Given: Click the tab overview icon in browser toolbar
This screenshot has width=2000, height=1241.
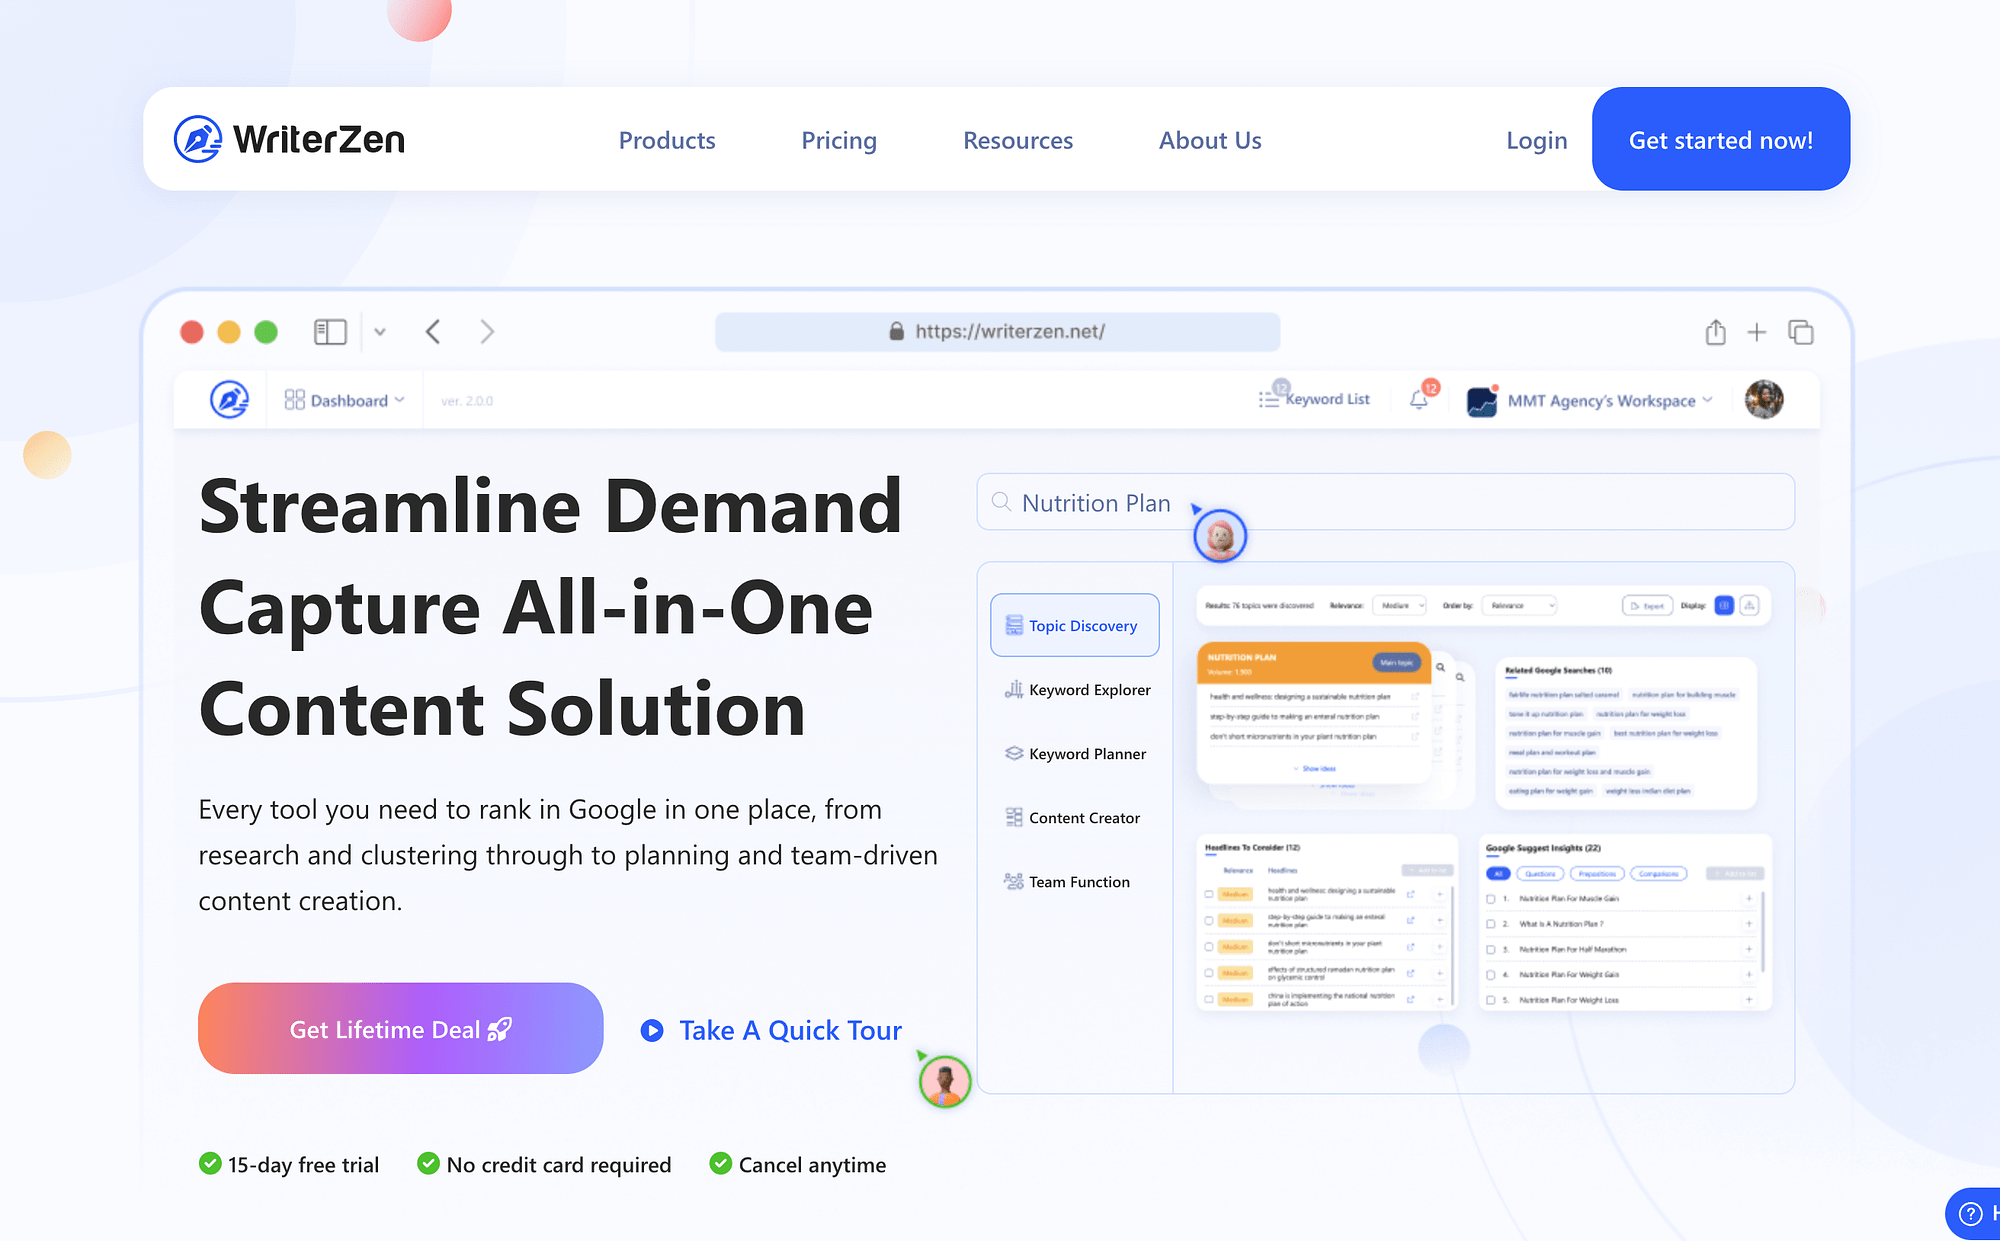Looking at the screenshot, I should (x=1801, y=332).
